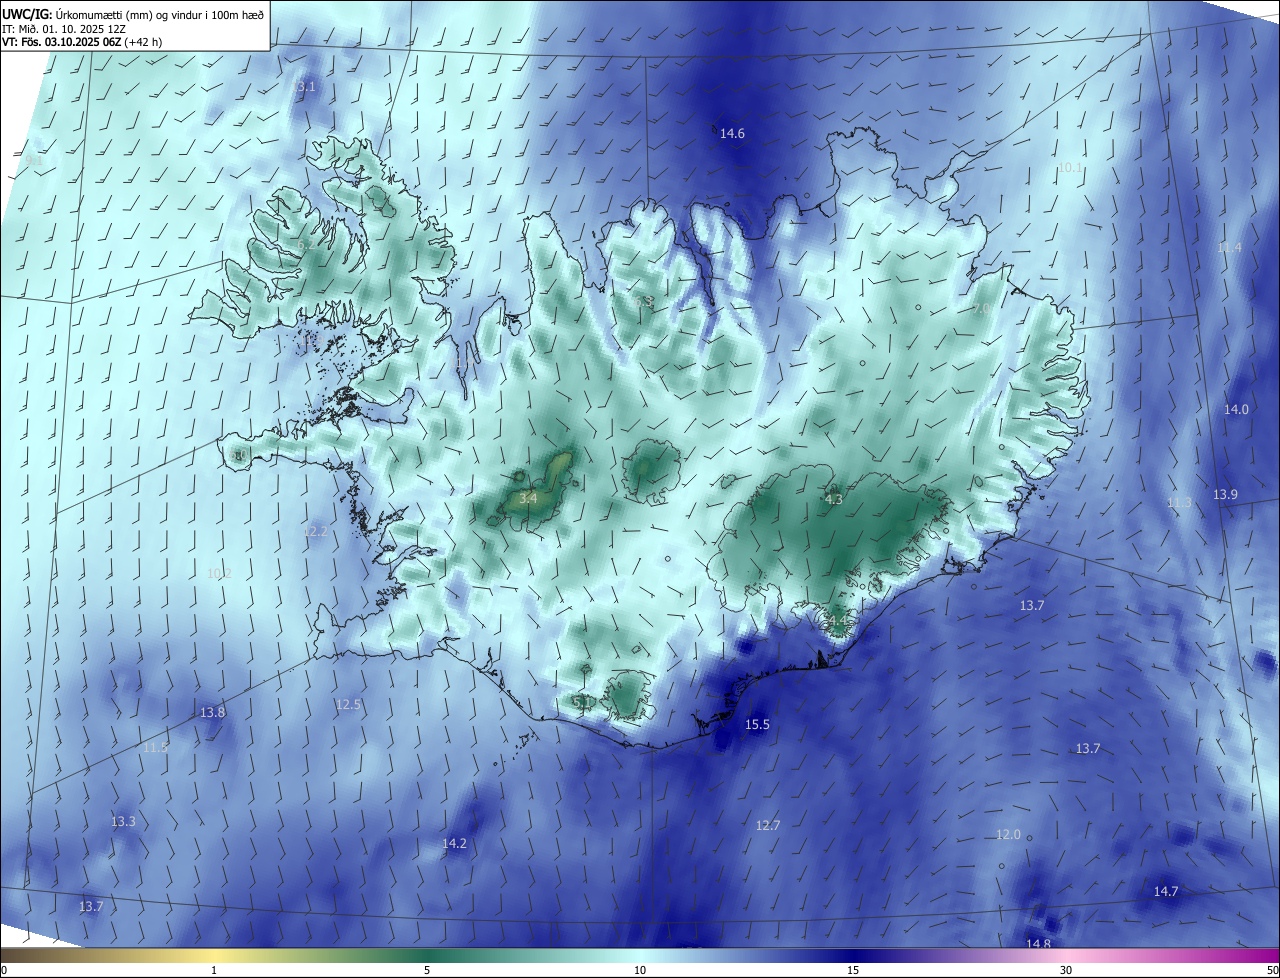Click the UWC/IG map title line
The image size is (1280, 978).
coord(133,13)
